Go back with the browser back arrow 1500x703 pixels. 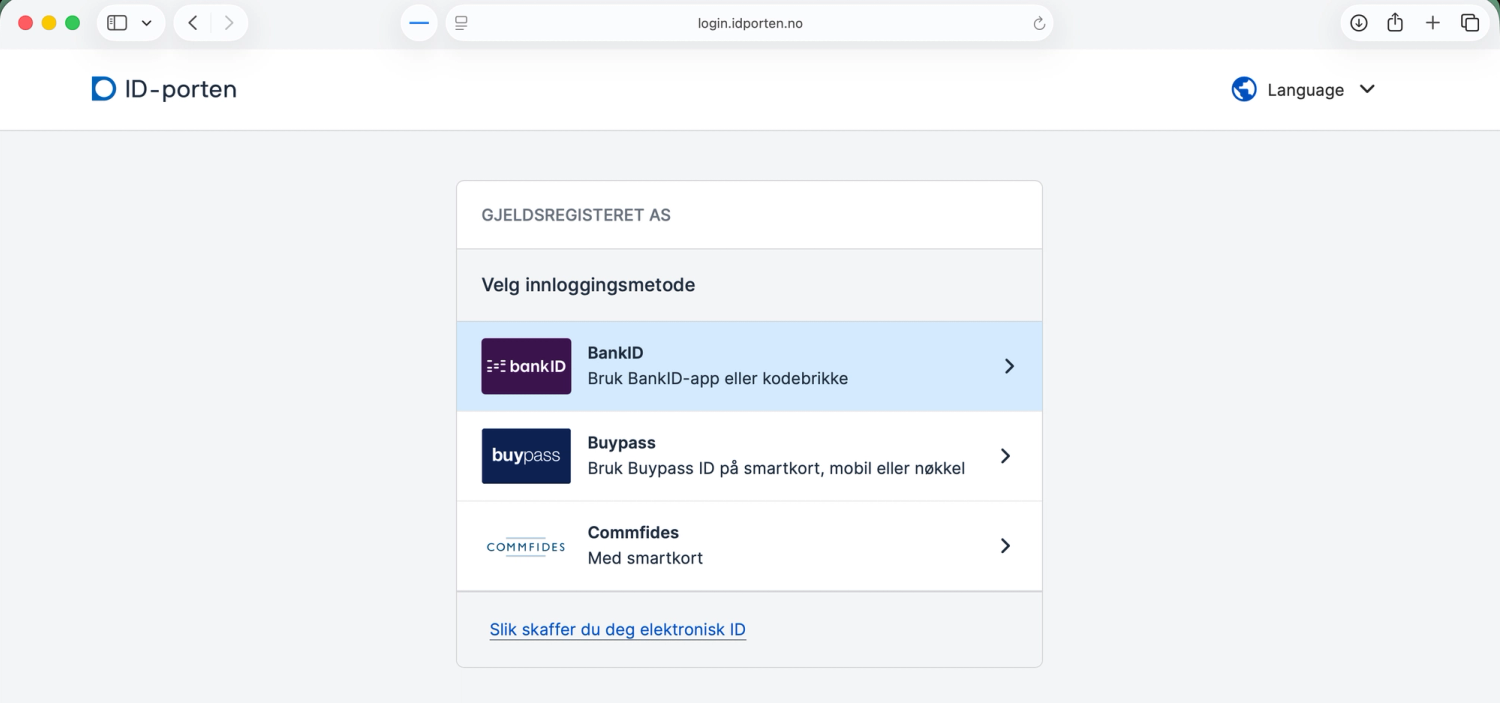192,23
